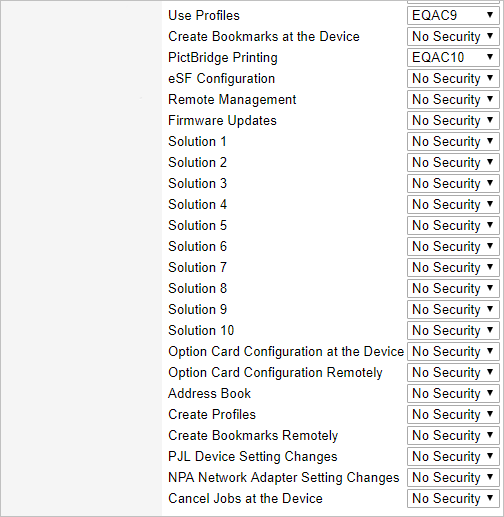This screenshot has width=504, height=517.
Task: Open the Solution 10 security dropdown
Action: (x=453, y=330)
